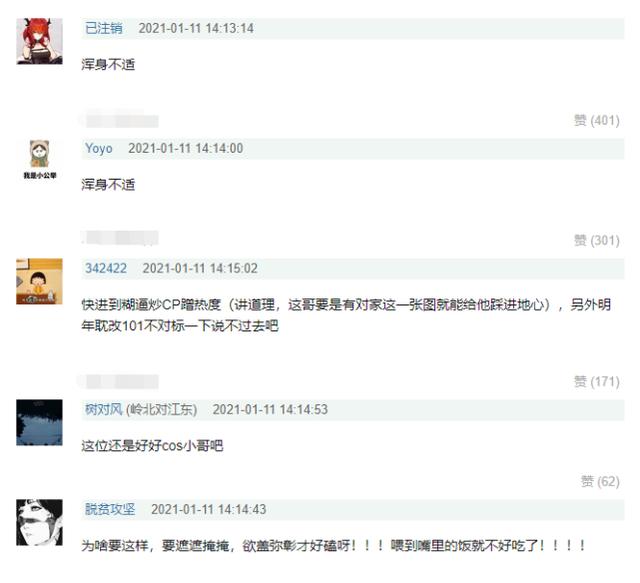This screenshot has width=640, height=583.
Task: Click the username 342422
Action: pos(106,268)
